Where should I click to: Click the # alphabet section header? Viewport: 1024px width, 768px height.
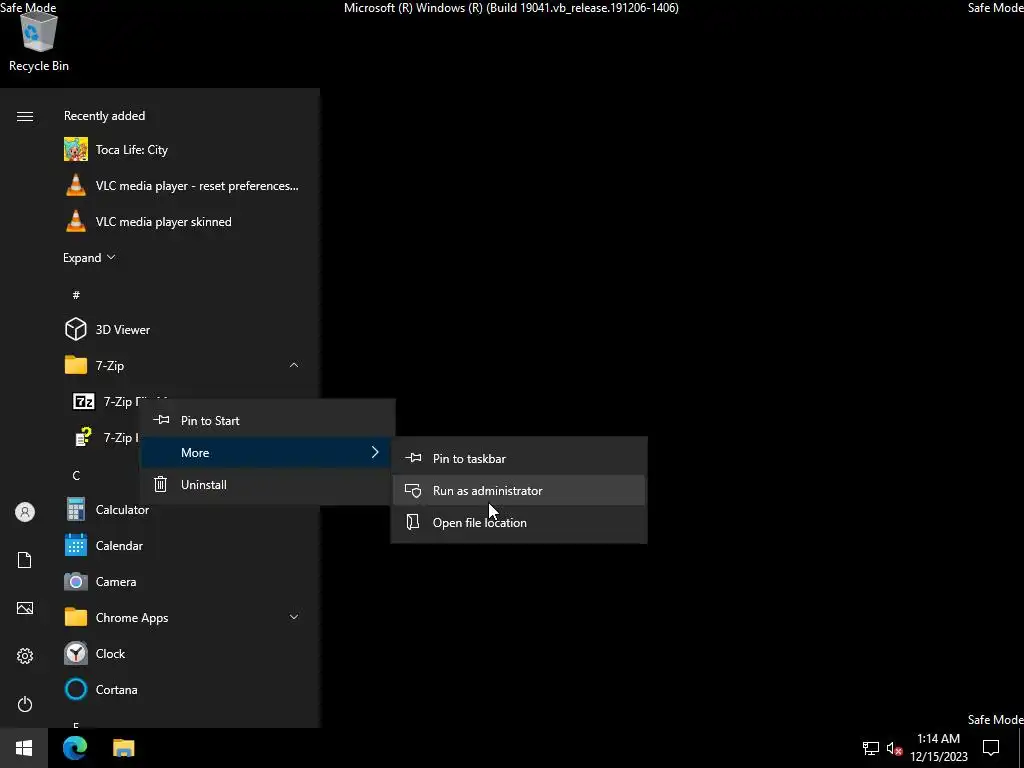coord(76,295)
